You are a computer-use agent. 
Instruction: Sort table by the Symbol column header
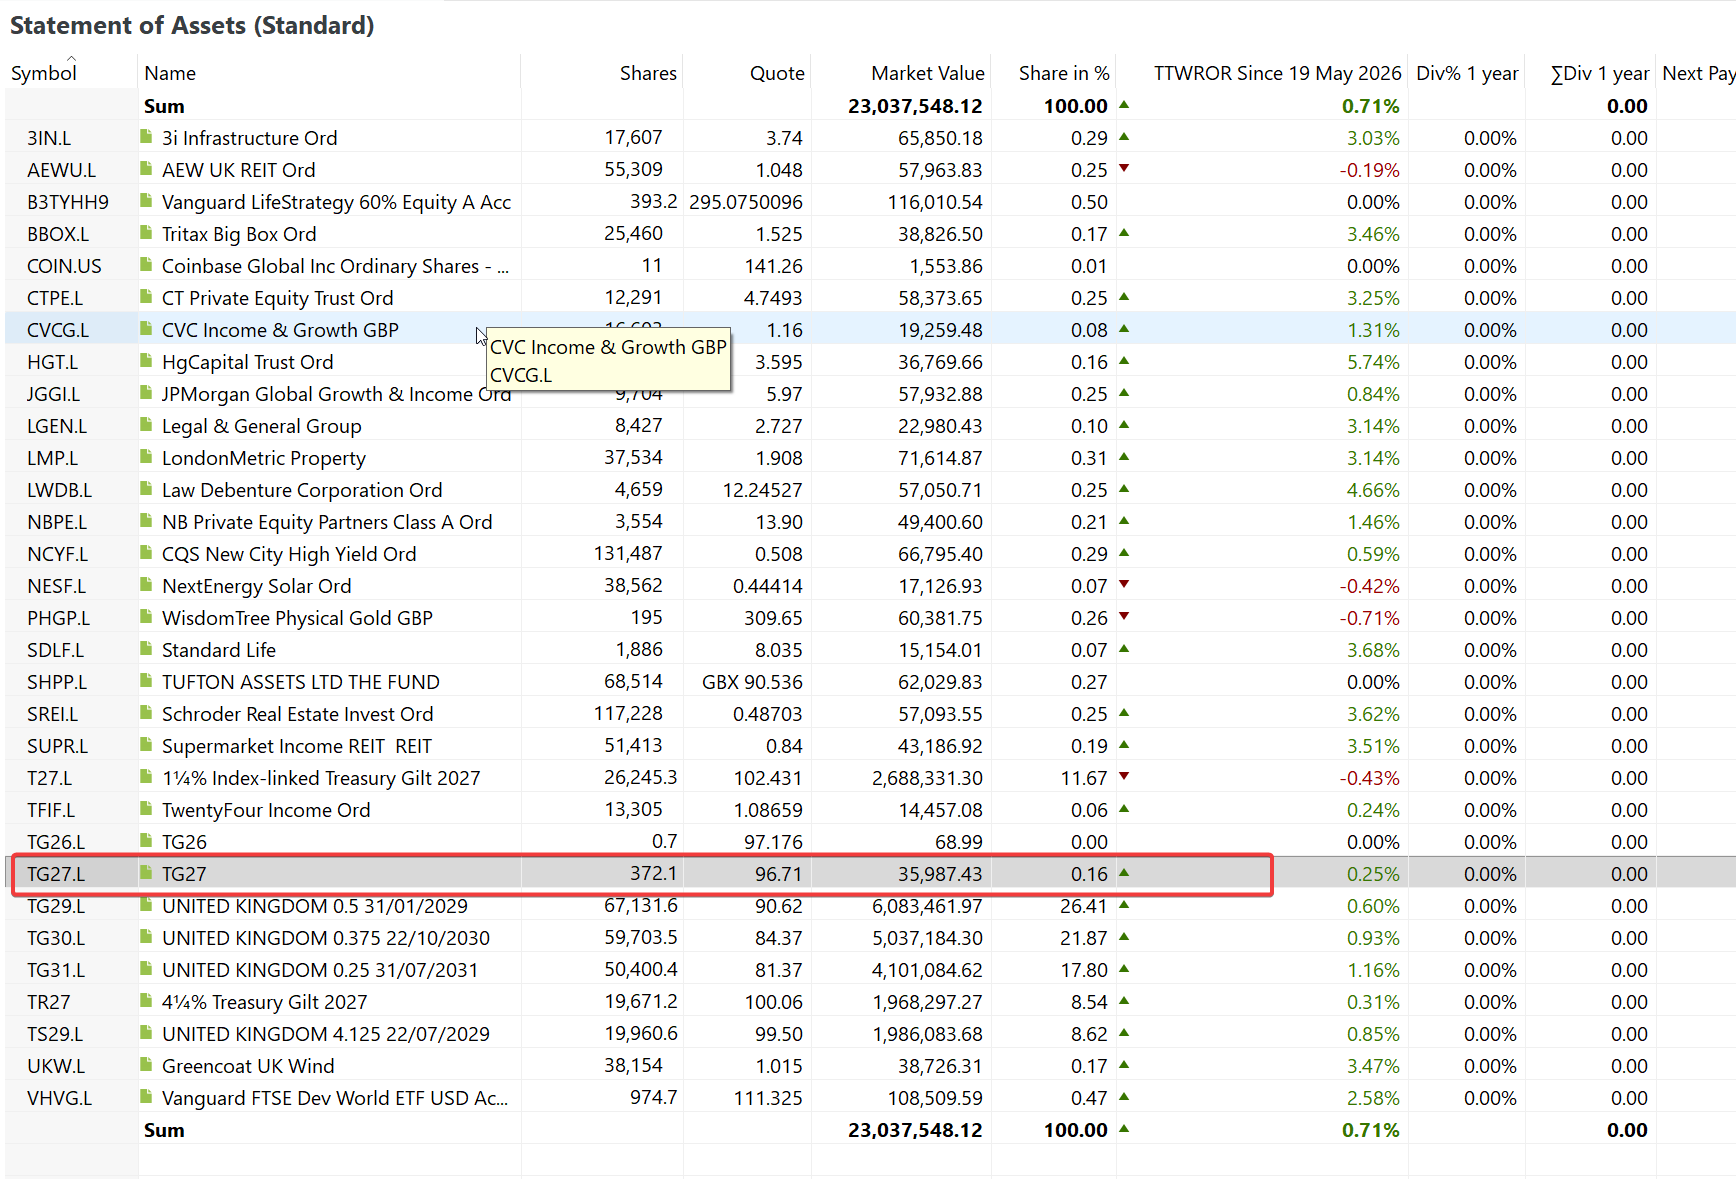pos(44,73)
